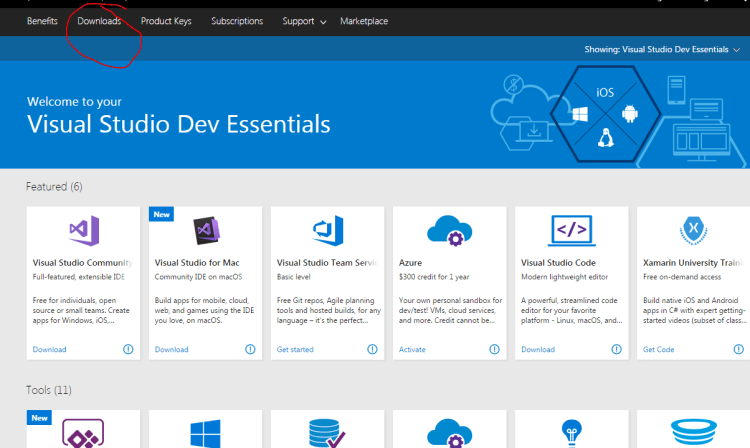
Task: Click the PowerApps icon in Tools
Action: [x=83, y=434]
